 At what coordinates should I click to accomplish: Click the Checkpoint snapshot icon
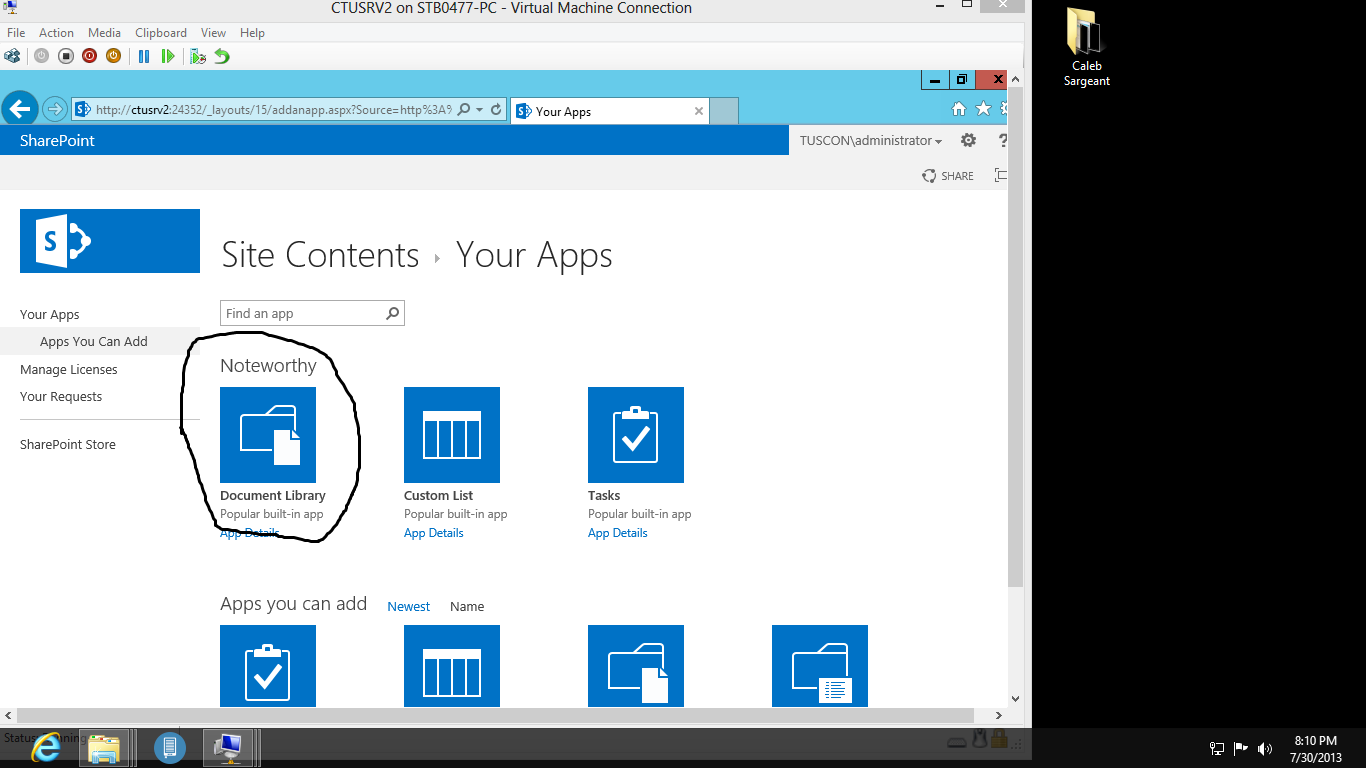(x=198, y=56)
